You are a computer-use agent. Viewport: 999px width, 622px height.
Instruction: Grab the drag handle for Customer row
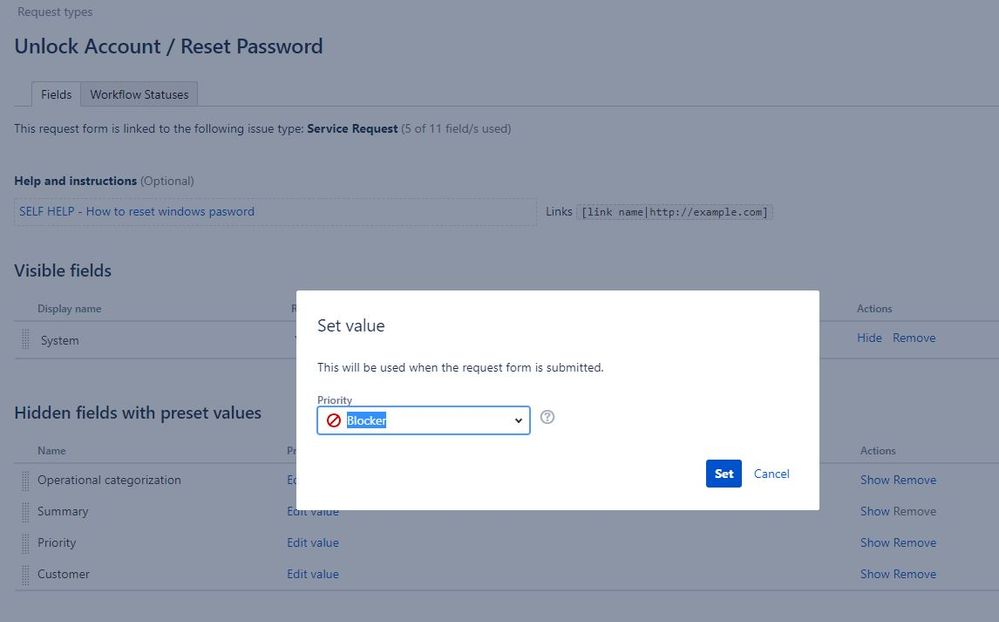[x=26, y=574]
